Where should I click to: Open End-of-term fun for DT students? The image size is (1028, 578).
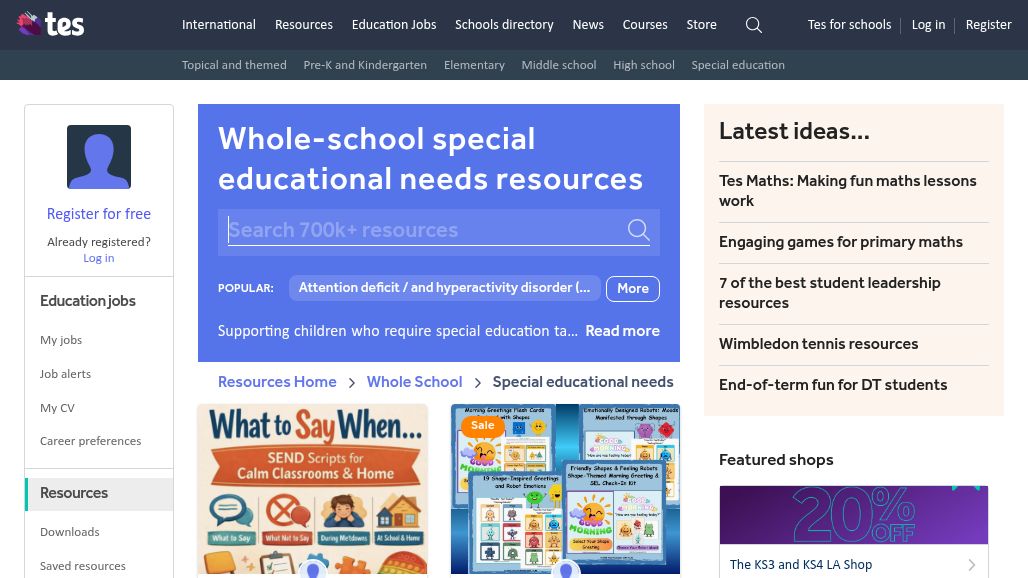click(833, 385)
